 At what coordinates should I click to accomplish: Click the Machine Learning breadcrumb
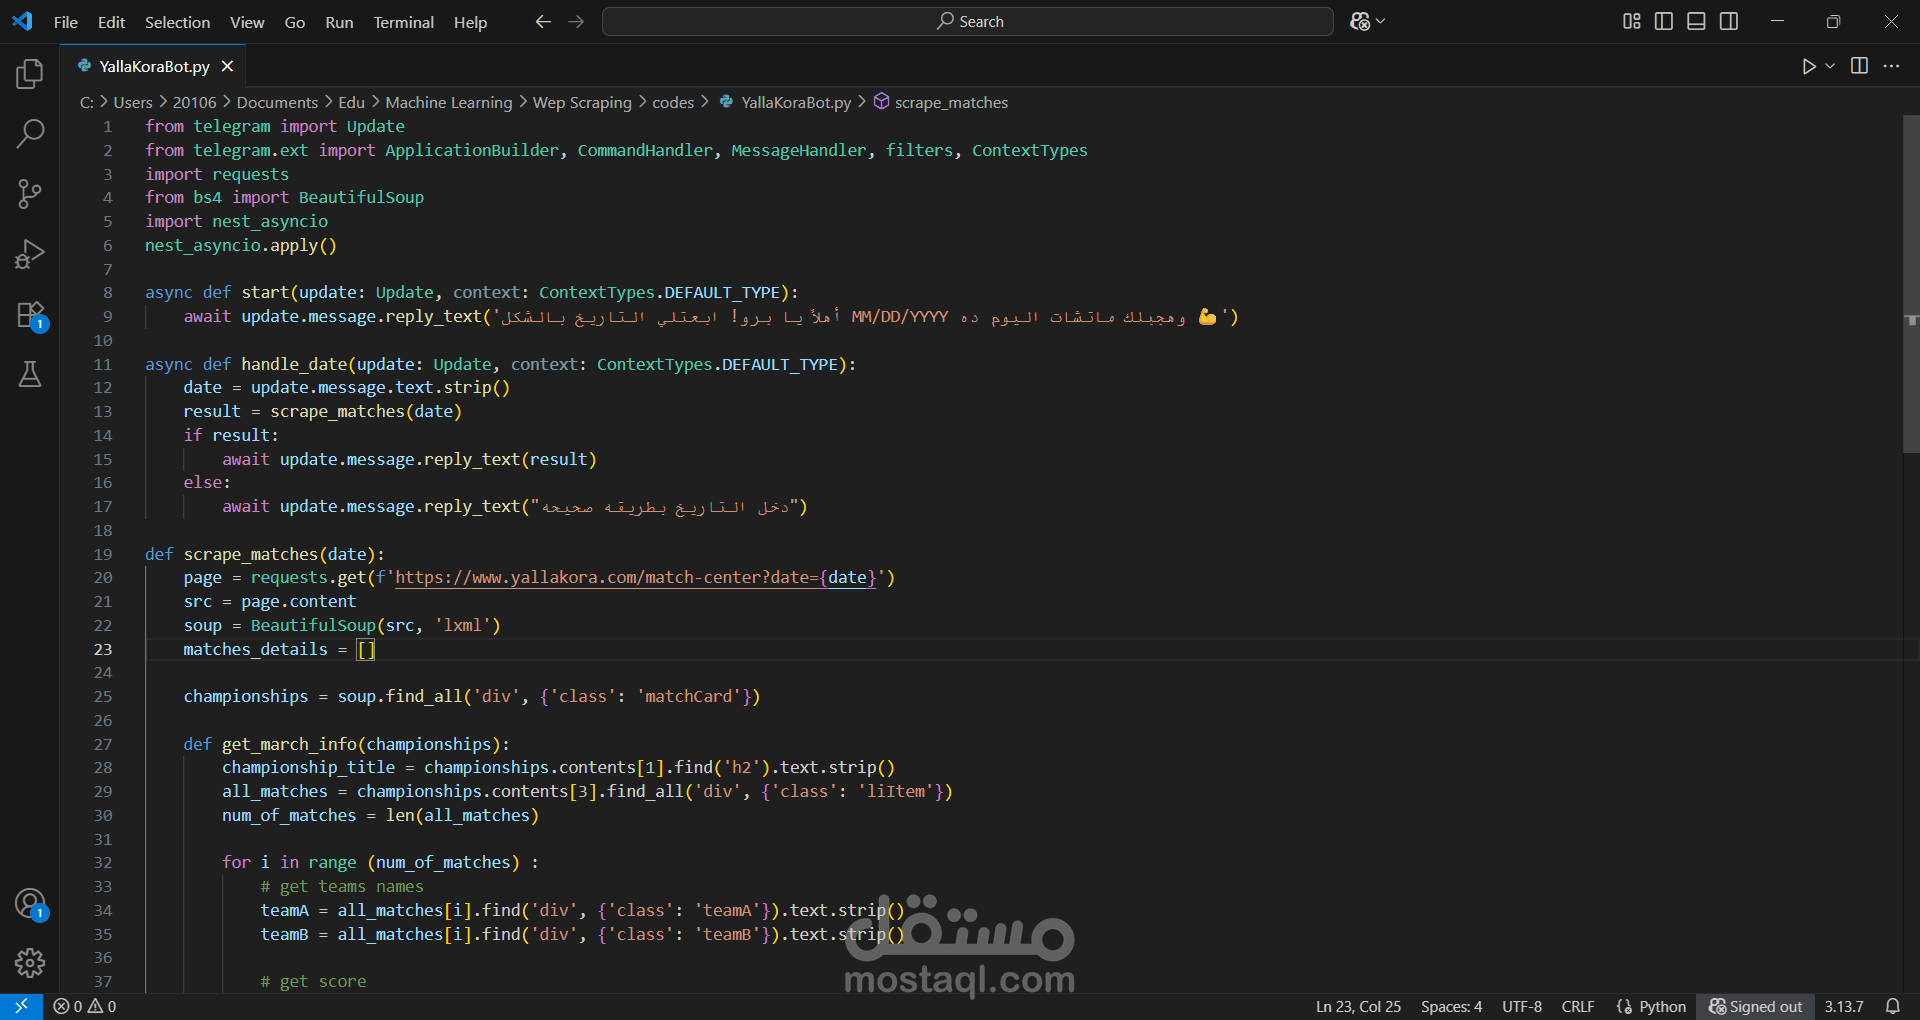[x=448, y=102]
